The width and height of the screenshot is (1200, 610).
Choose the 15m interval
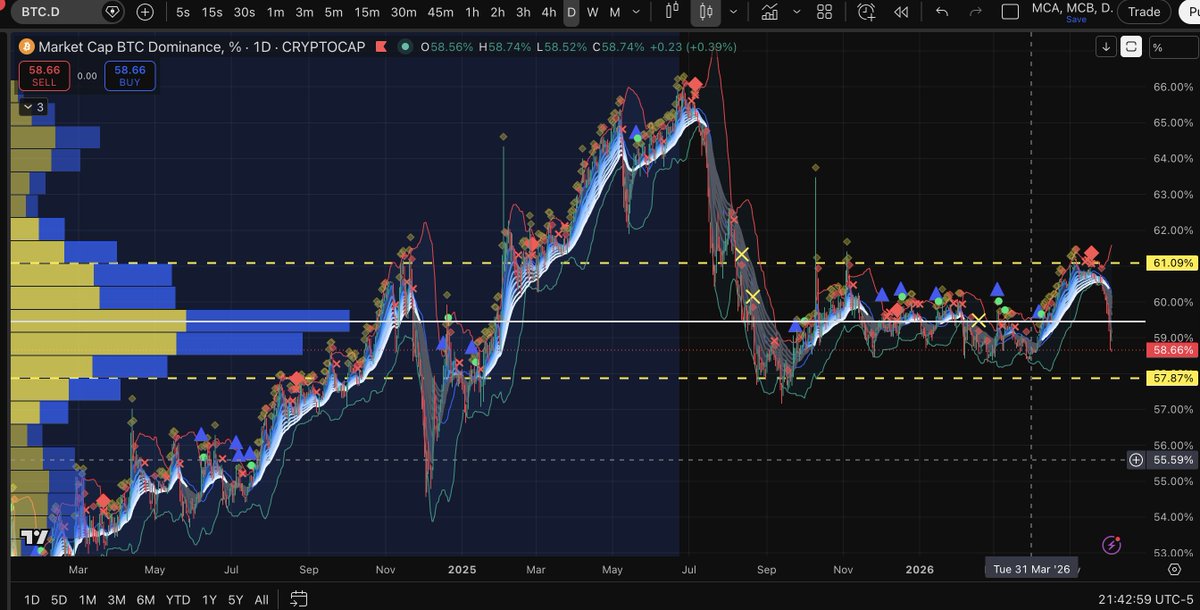[x=367, y=12]
